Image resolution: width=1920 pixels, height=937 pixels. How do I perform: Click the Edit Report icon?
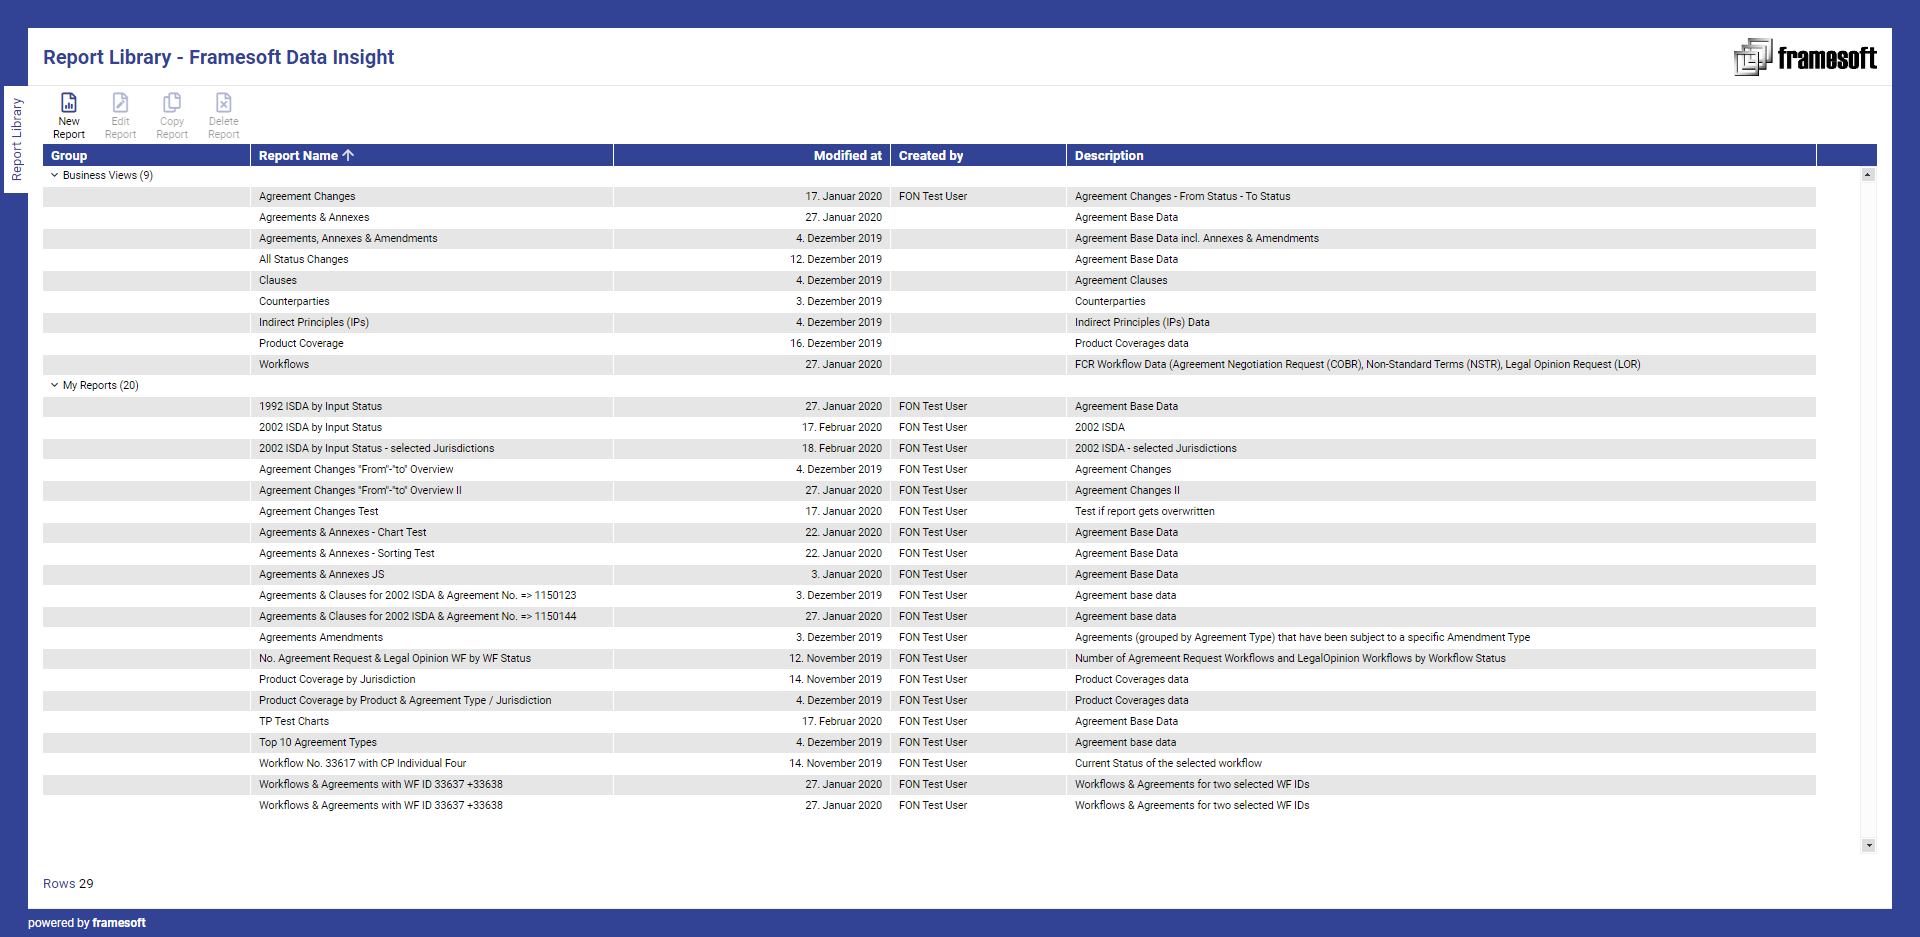click(x=120, y=103)
